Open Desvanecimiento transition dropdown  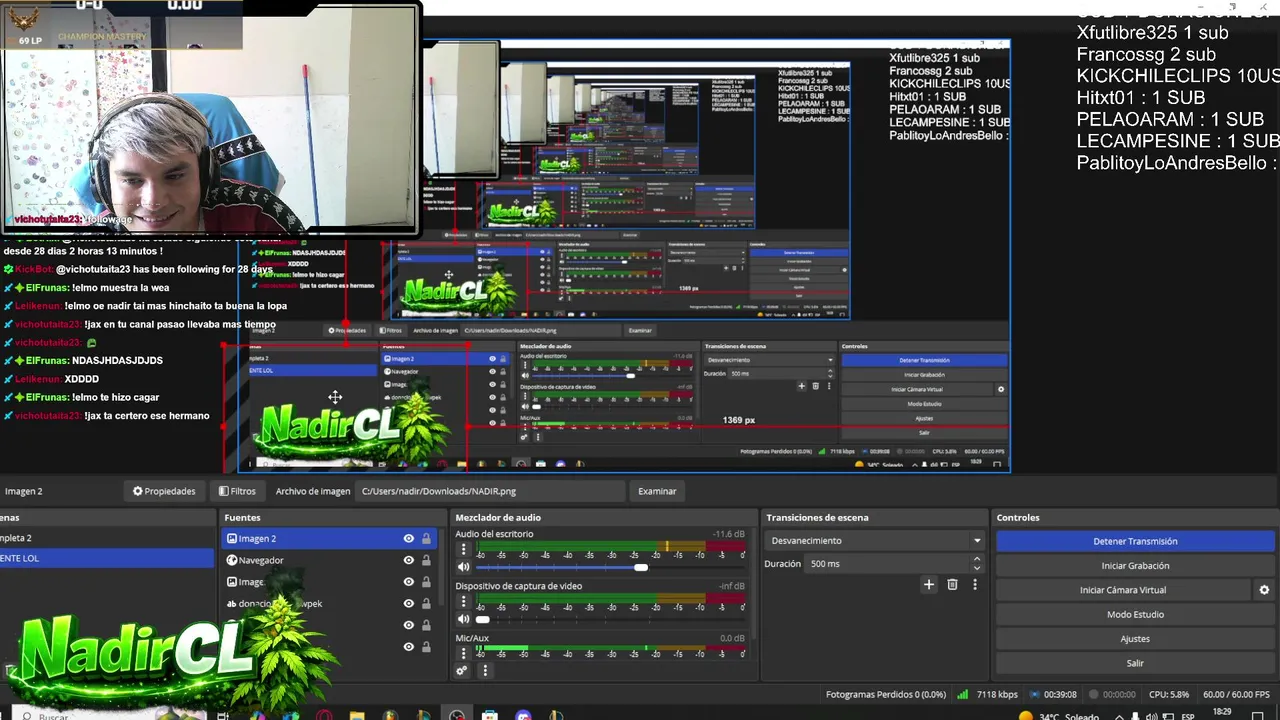pos(875,540)
